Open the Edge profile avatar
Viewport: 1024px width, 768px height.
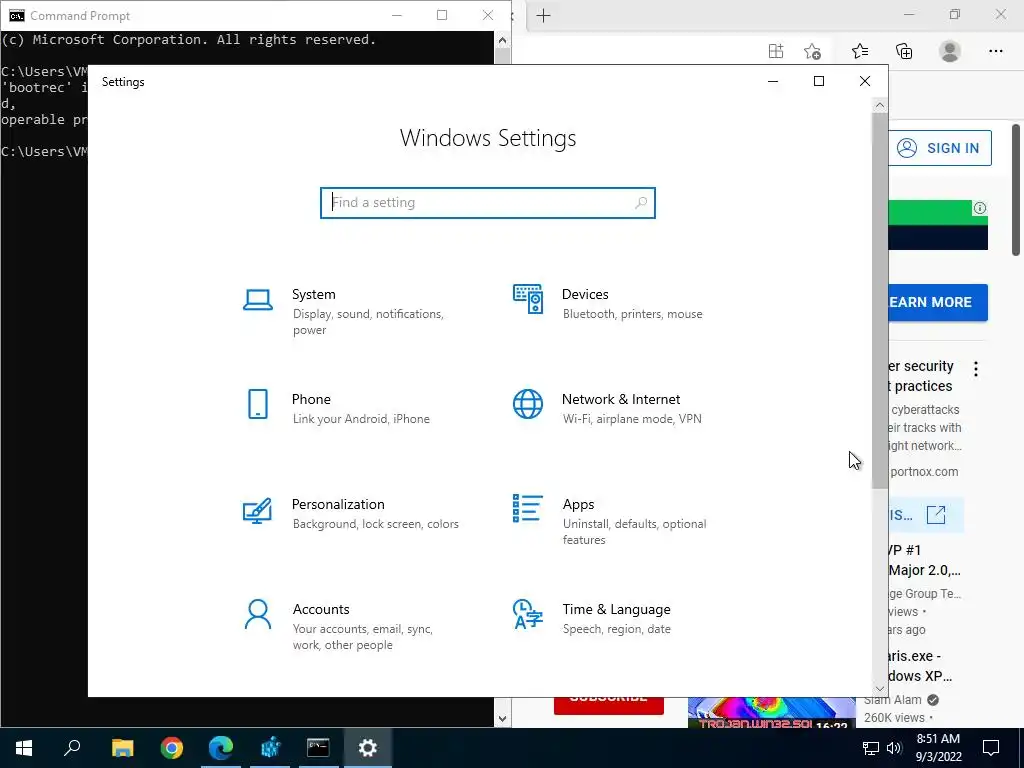(950, 51)
